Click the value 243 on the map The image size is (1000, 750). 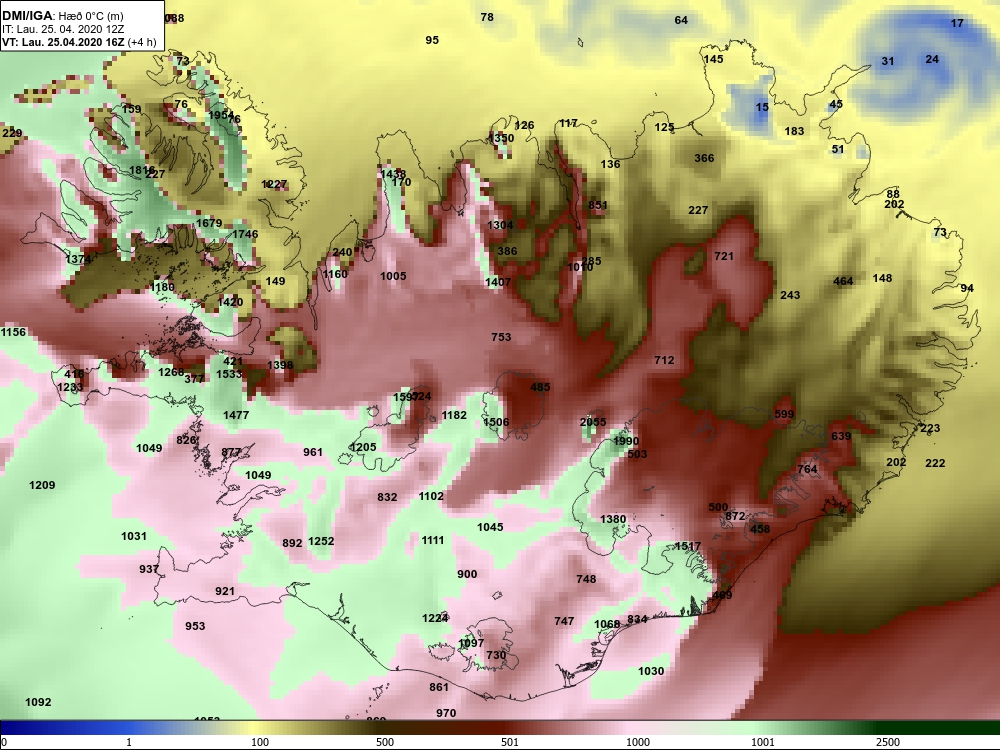pos(790,295)
